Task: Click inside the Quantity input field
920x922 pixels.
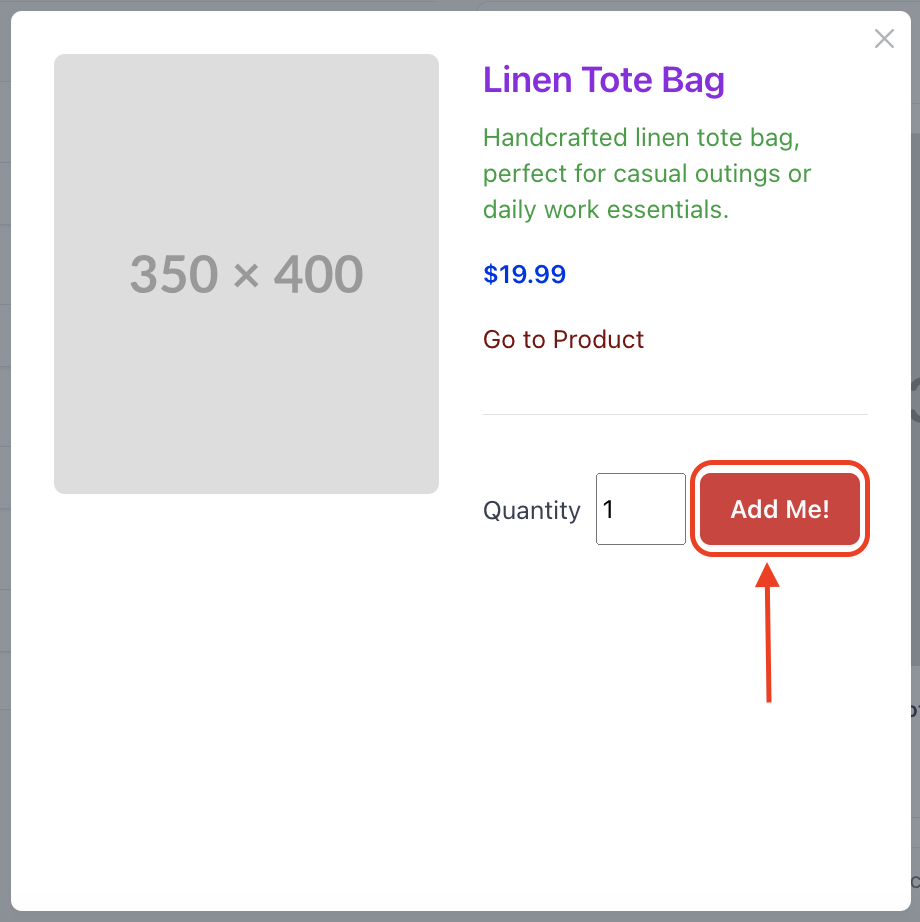Action: click(640, 509)
